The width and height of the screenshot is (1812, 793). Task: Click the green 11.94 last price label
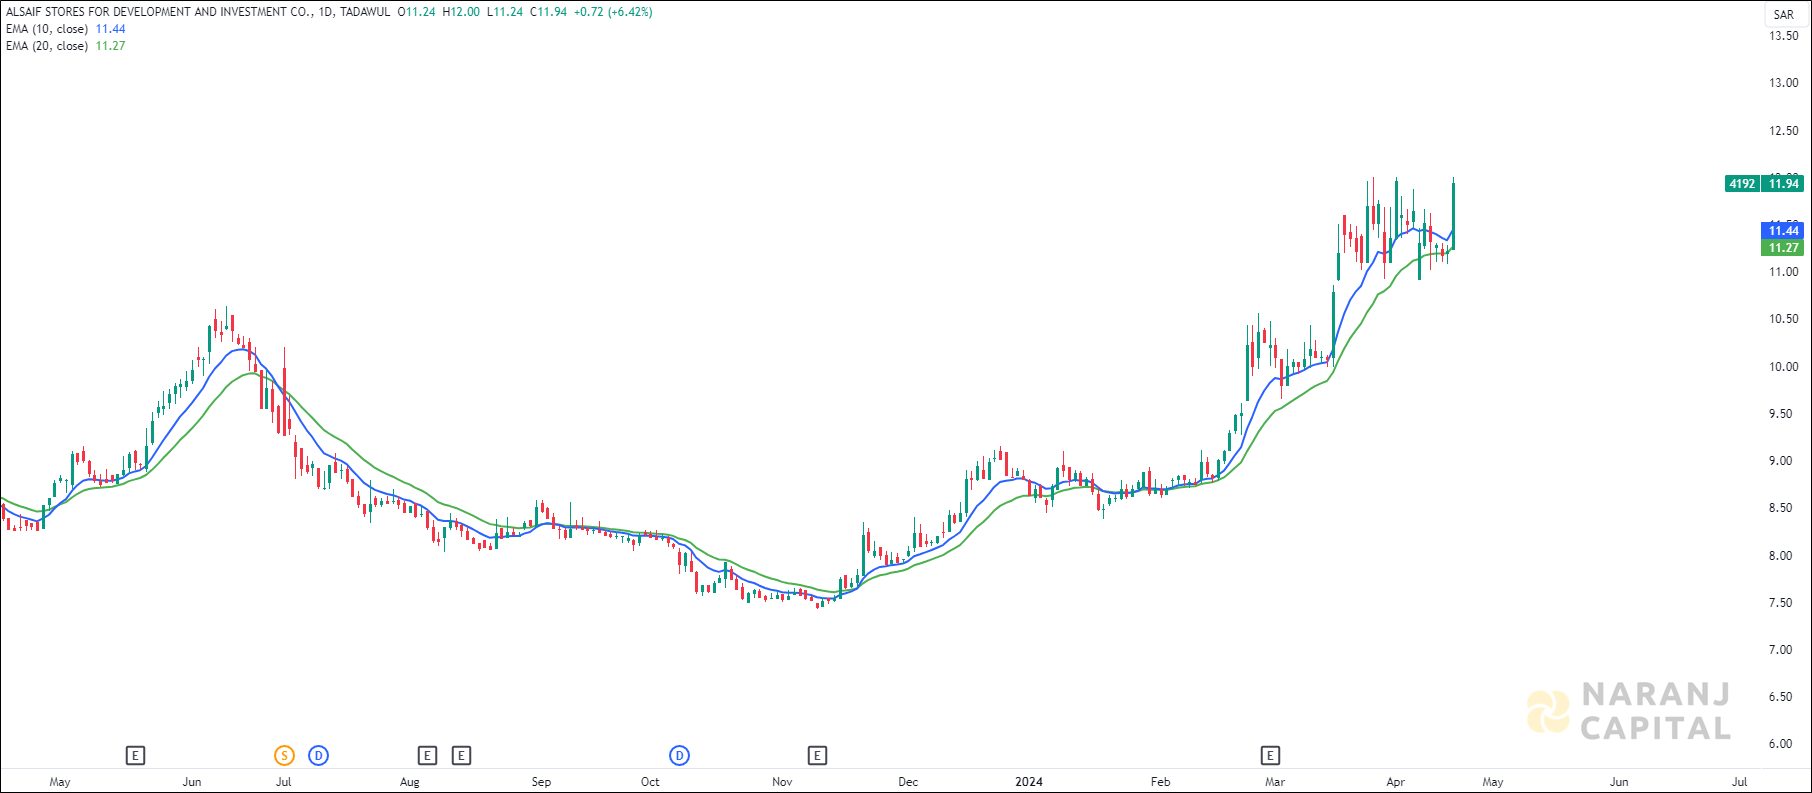1783,184
